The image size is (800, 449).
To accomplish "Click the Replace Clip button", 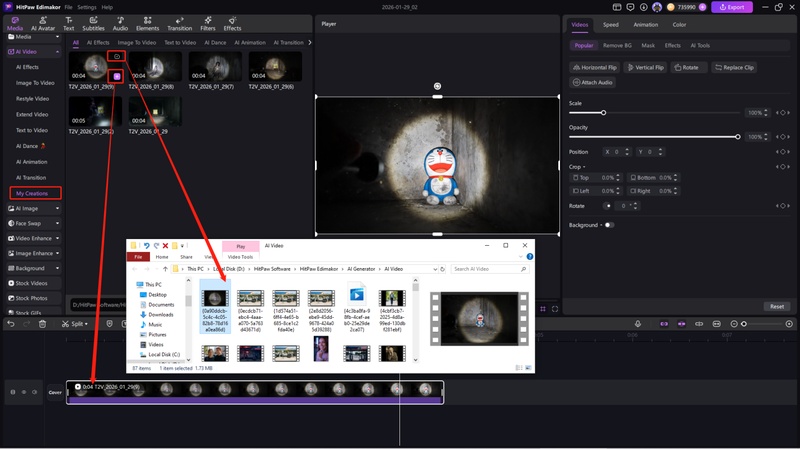I will tap(734, 67).
